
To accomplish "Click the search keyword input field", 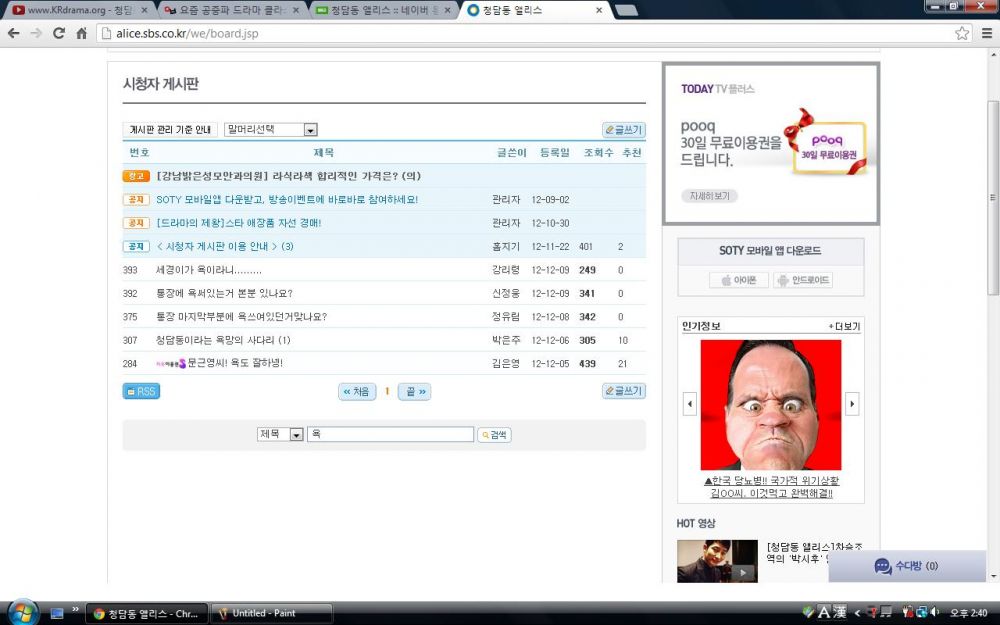I will 390,434.
